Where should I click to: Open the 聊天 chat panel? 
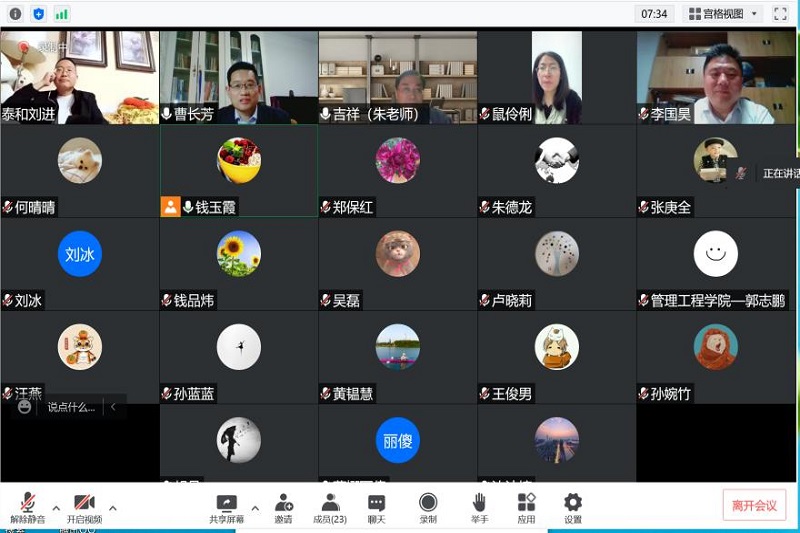pyautogui.click(x=376, y=506)
